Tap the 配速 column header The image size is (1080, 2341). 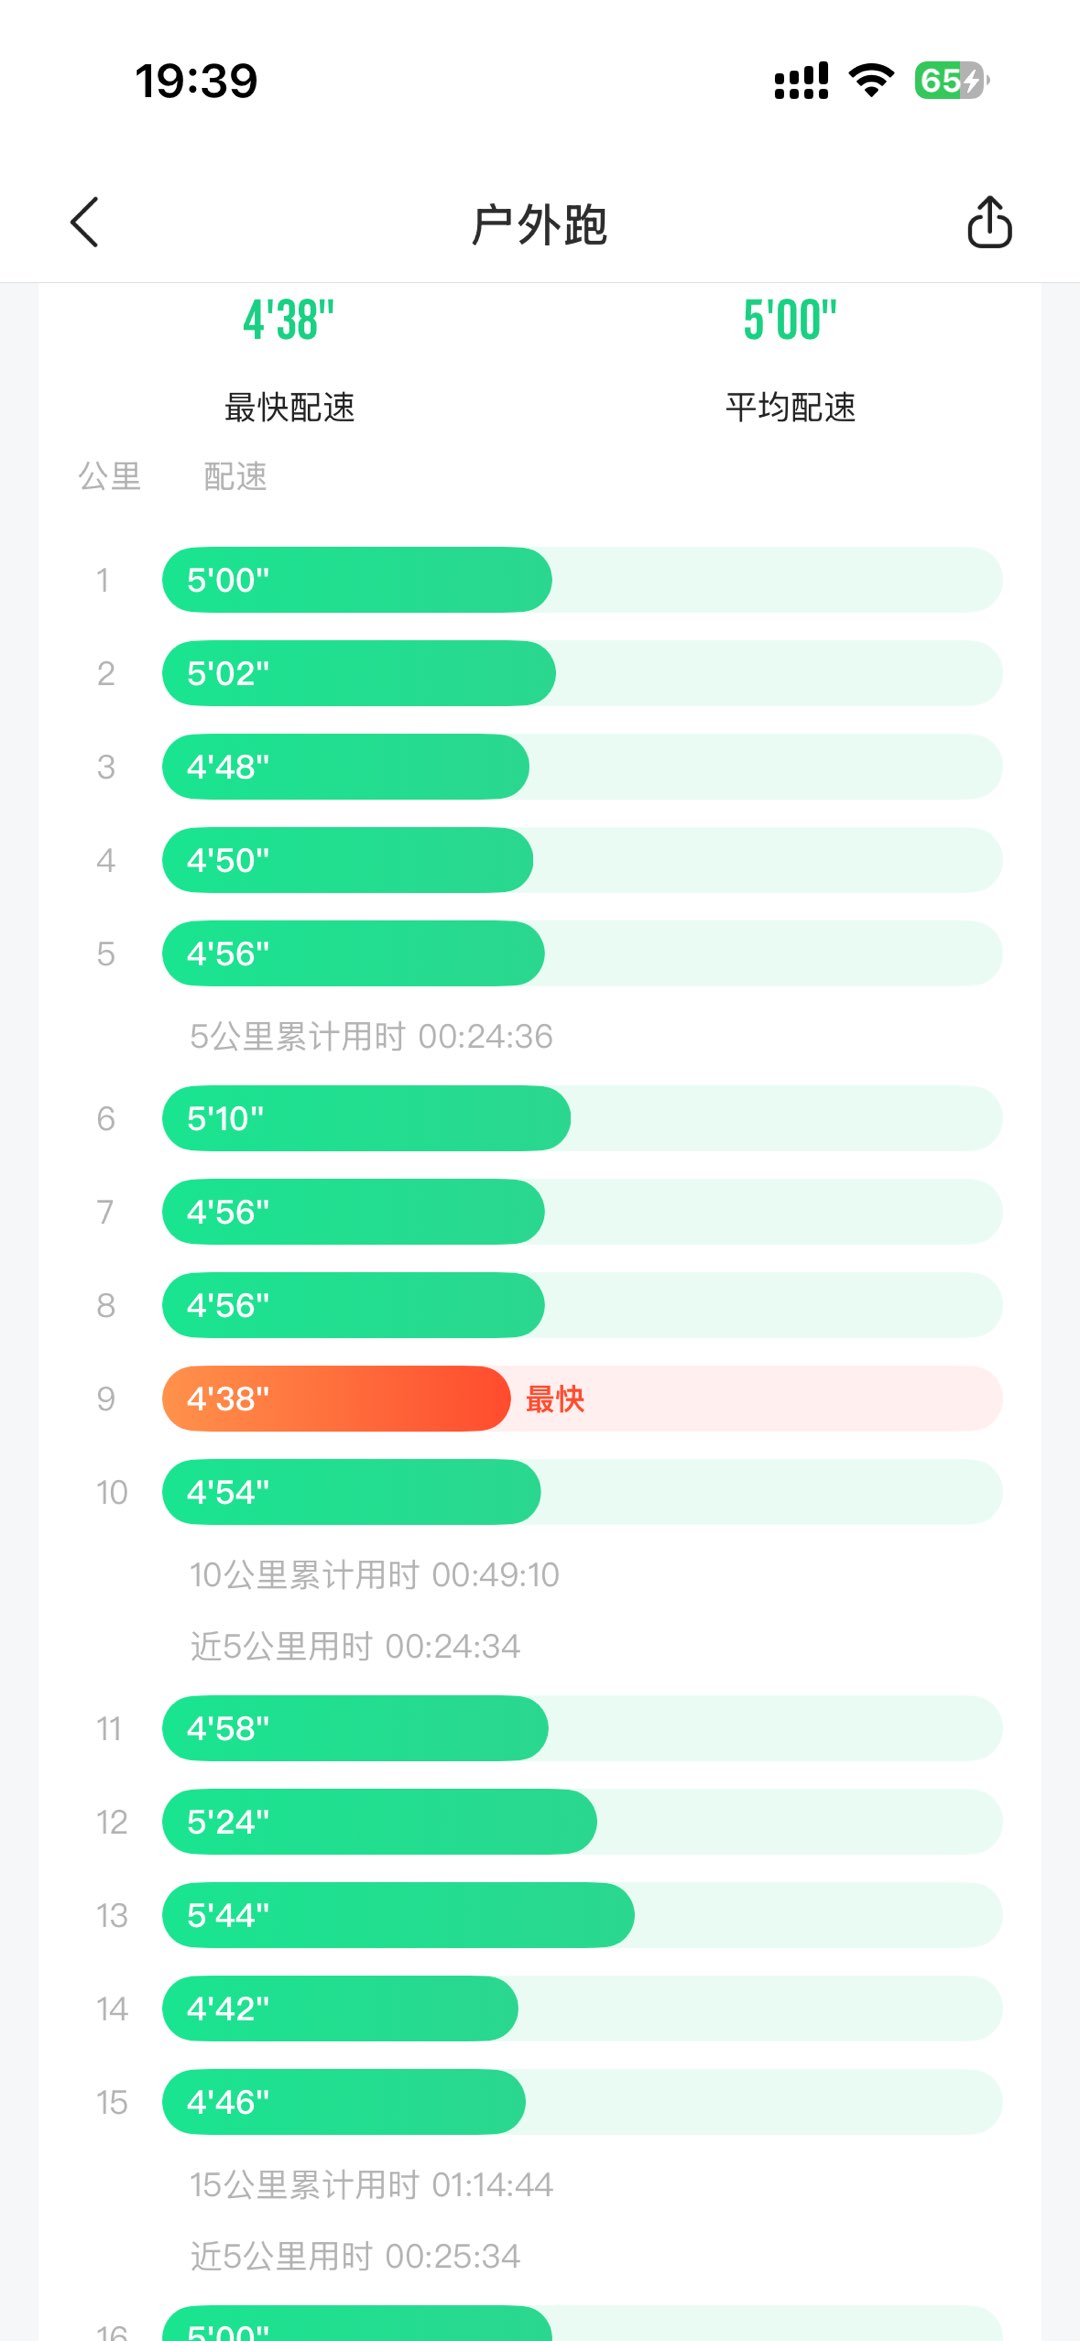pos(235,477)
